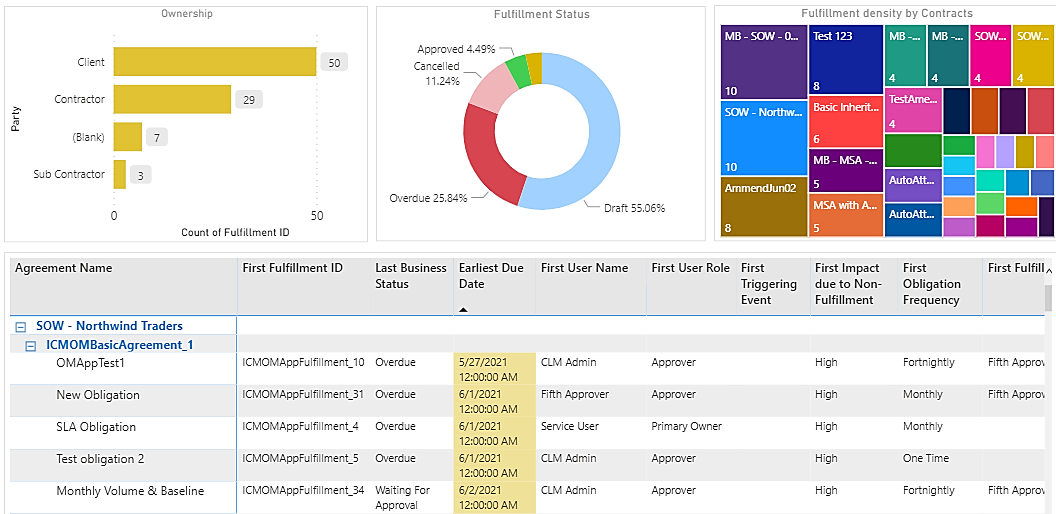Collapse the ICMOMBasicAgreement_1 tree node
Viewport: 1056px width, 514px height.
(31, 346)
